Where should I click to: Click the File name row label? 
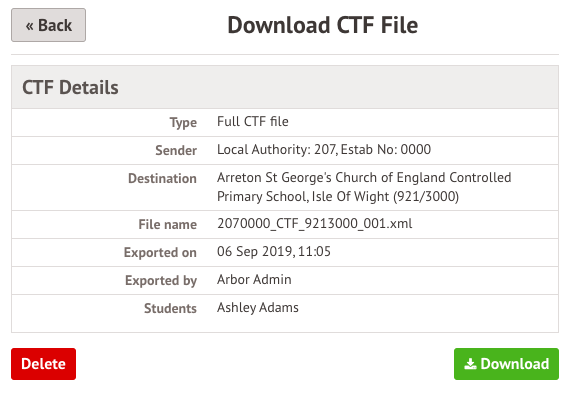[x=168, y=224]
